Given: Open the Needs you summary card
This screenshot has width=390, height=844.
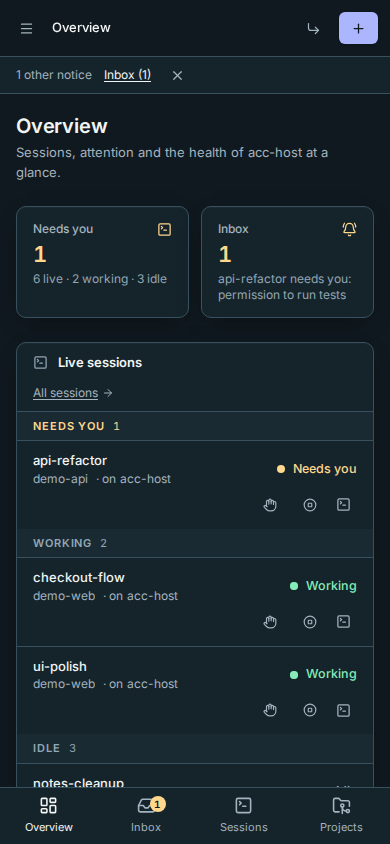Looking at the screenshot, I should (102, 262).
